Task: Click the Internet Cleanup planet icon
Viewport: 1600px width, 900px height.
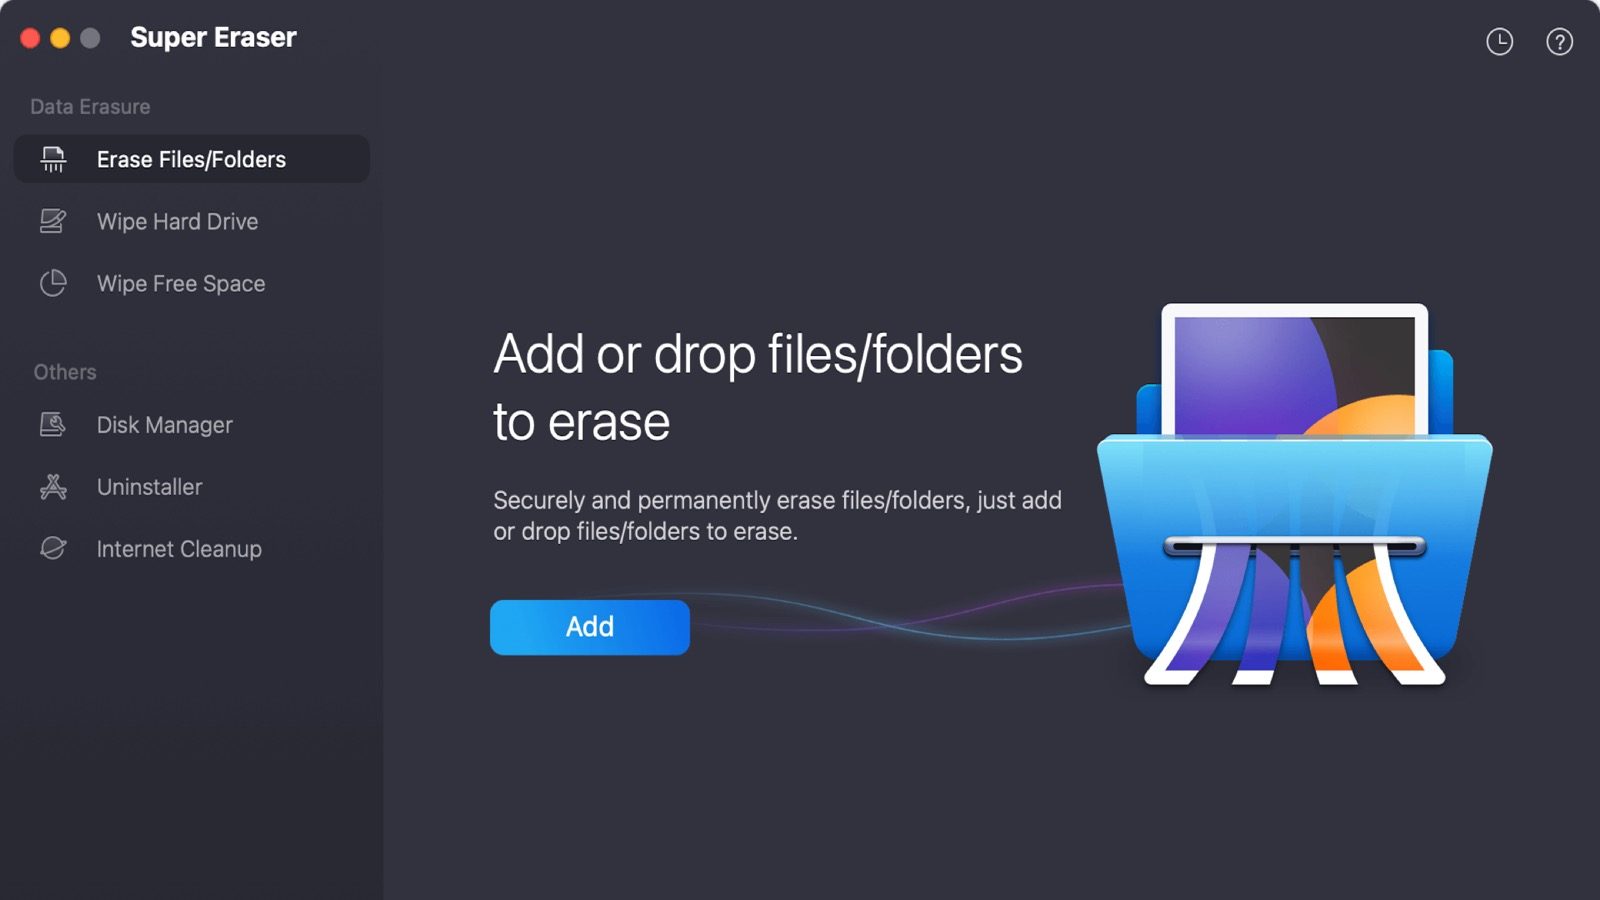Action: pos(53,549)
